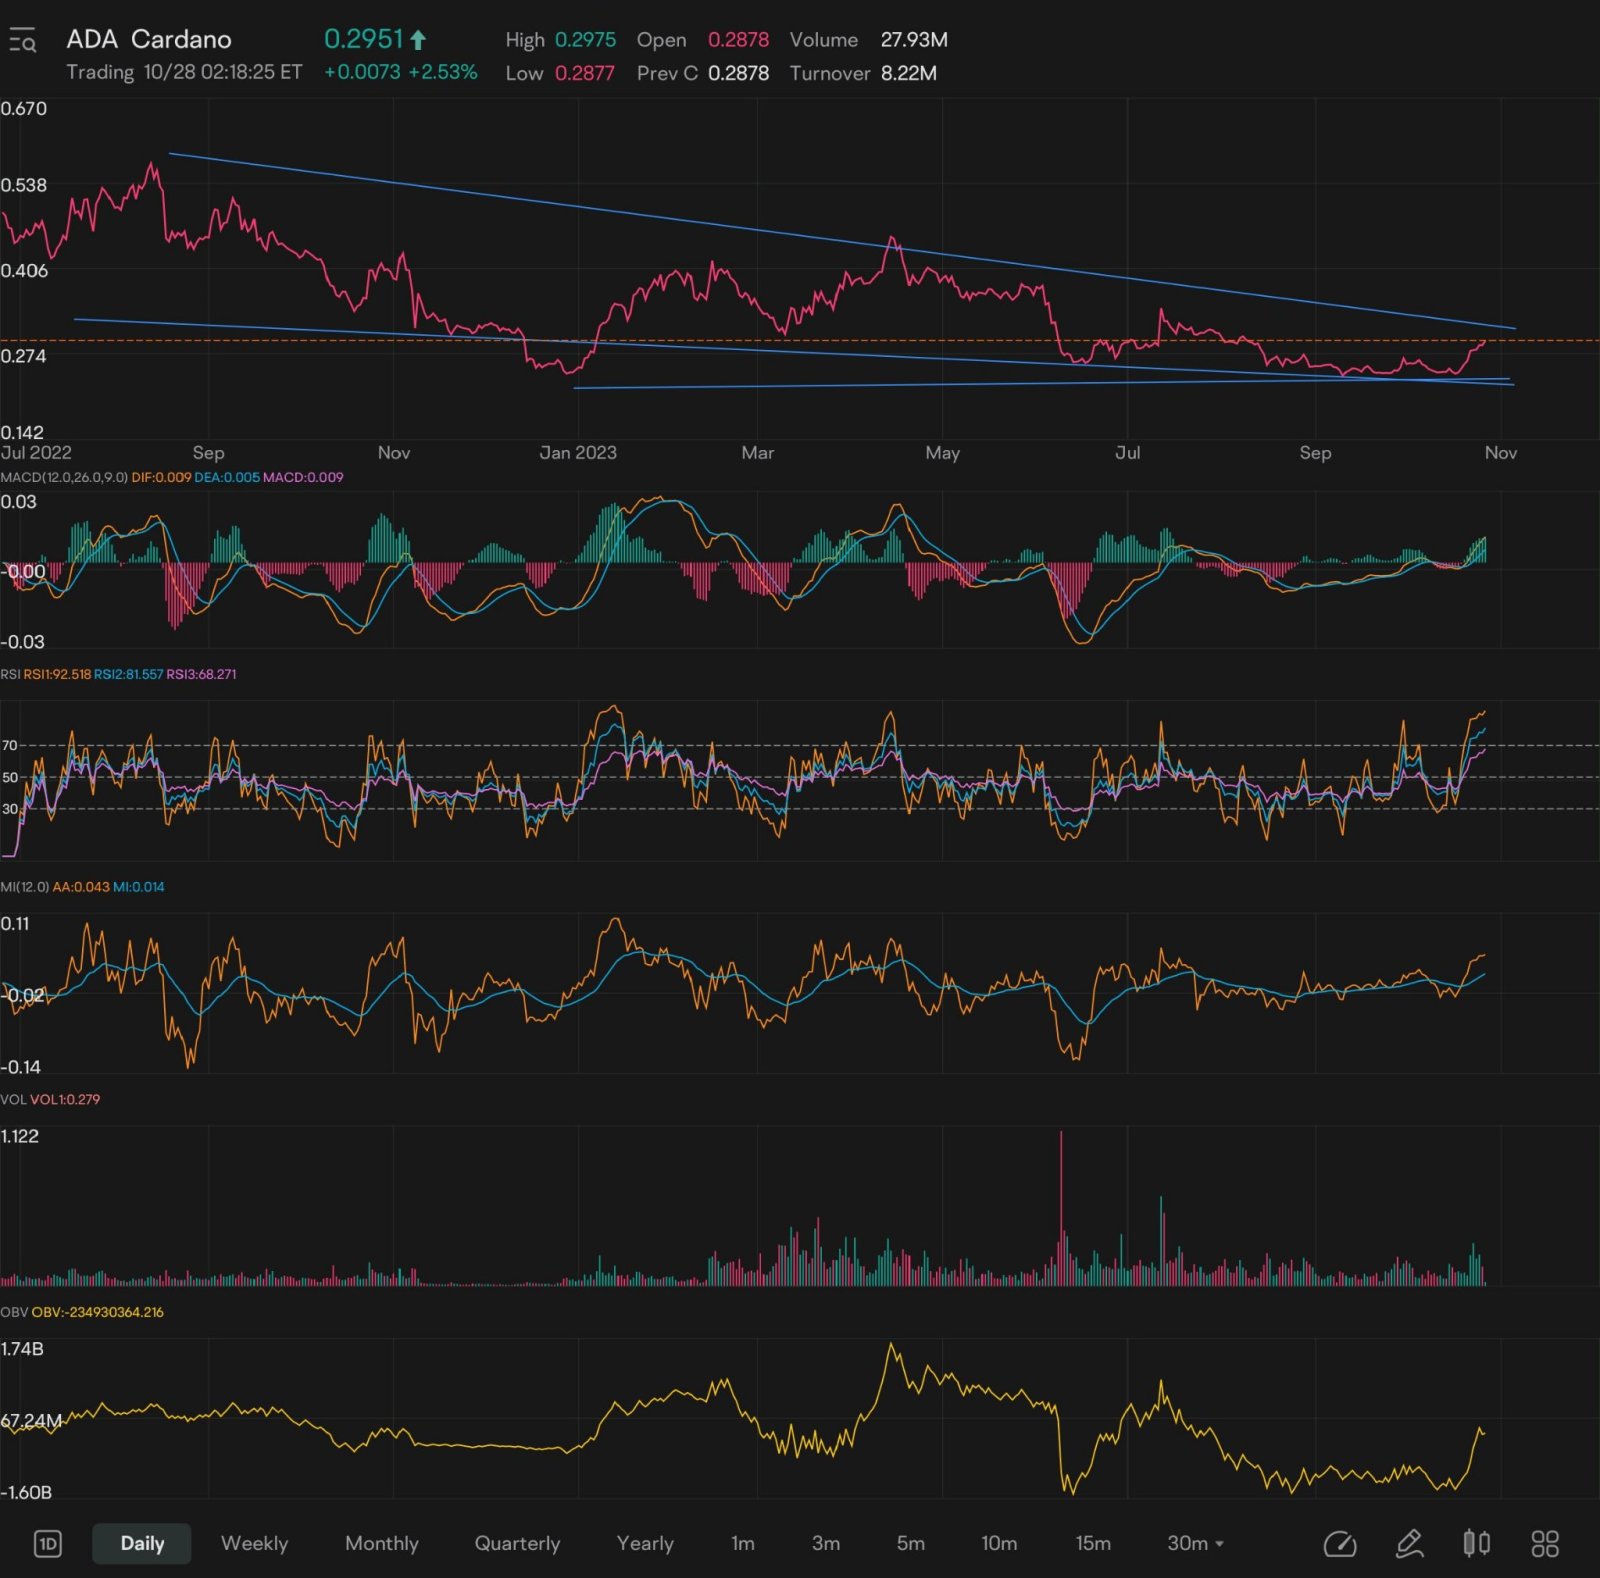Tap the Prev C 0.2878 value
1600x1578 pixels.
pos(738,73)
